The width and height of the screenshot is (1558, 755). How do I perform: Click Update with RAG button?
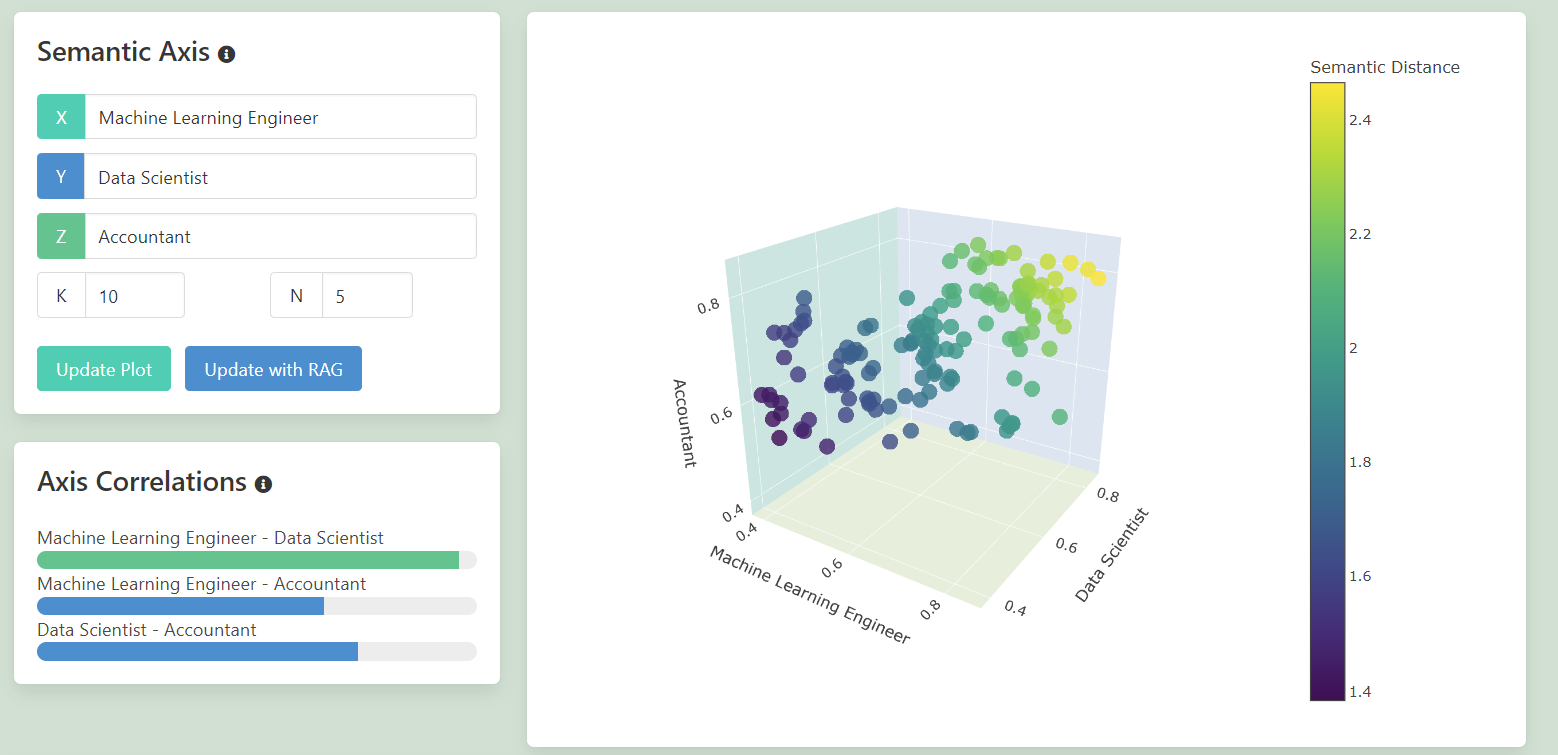[x=273, y=369]
